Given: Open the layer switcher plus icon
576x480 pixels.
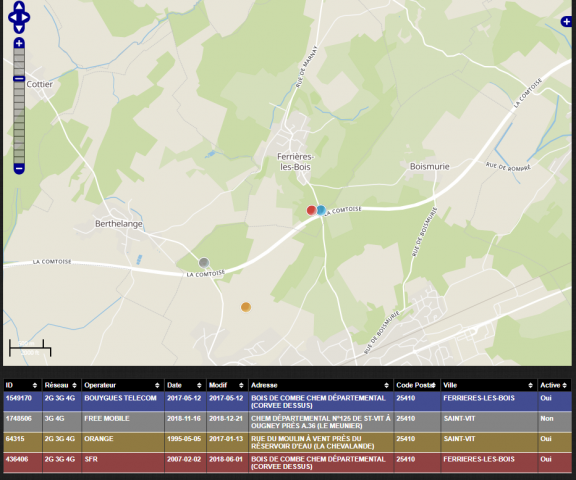Looking at the screenshot, I should [x=566, y=22].
